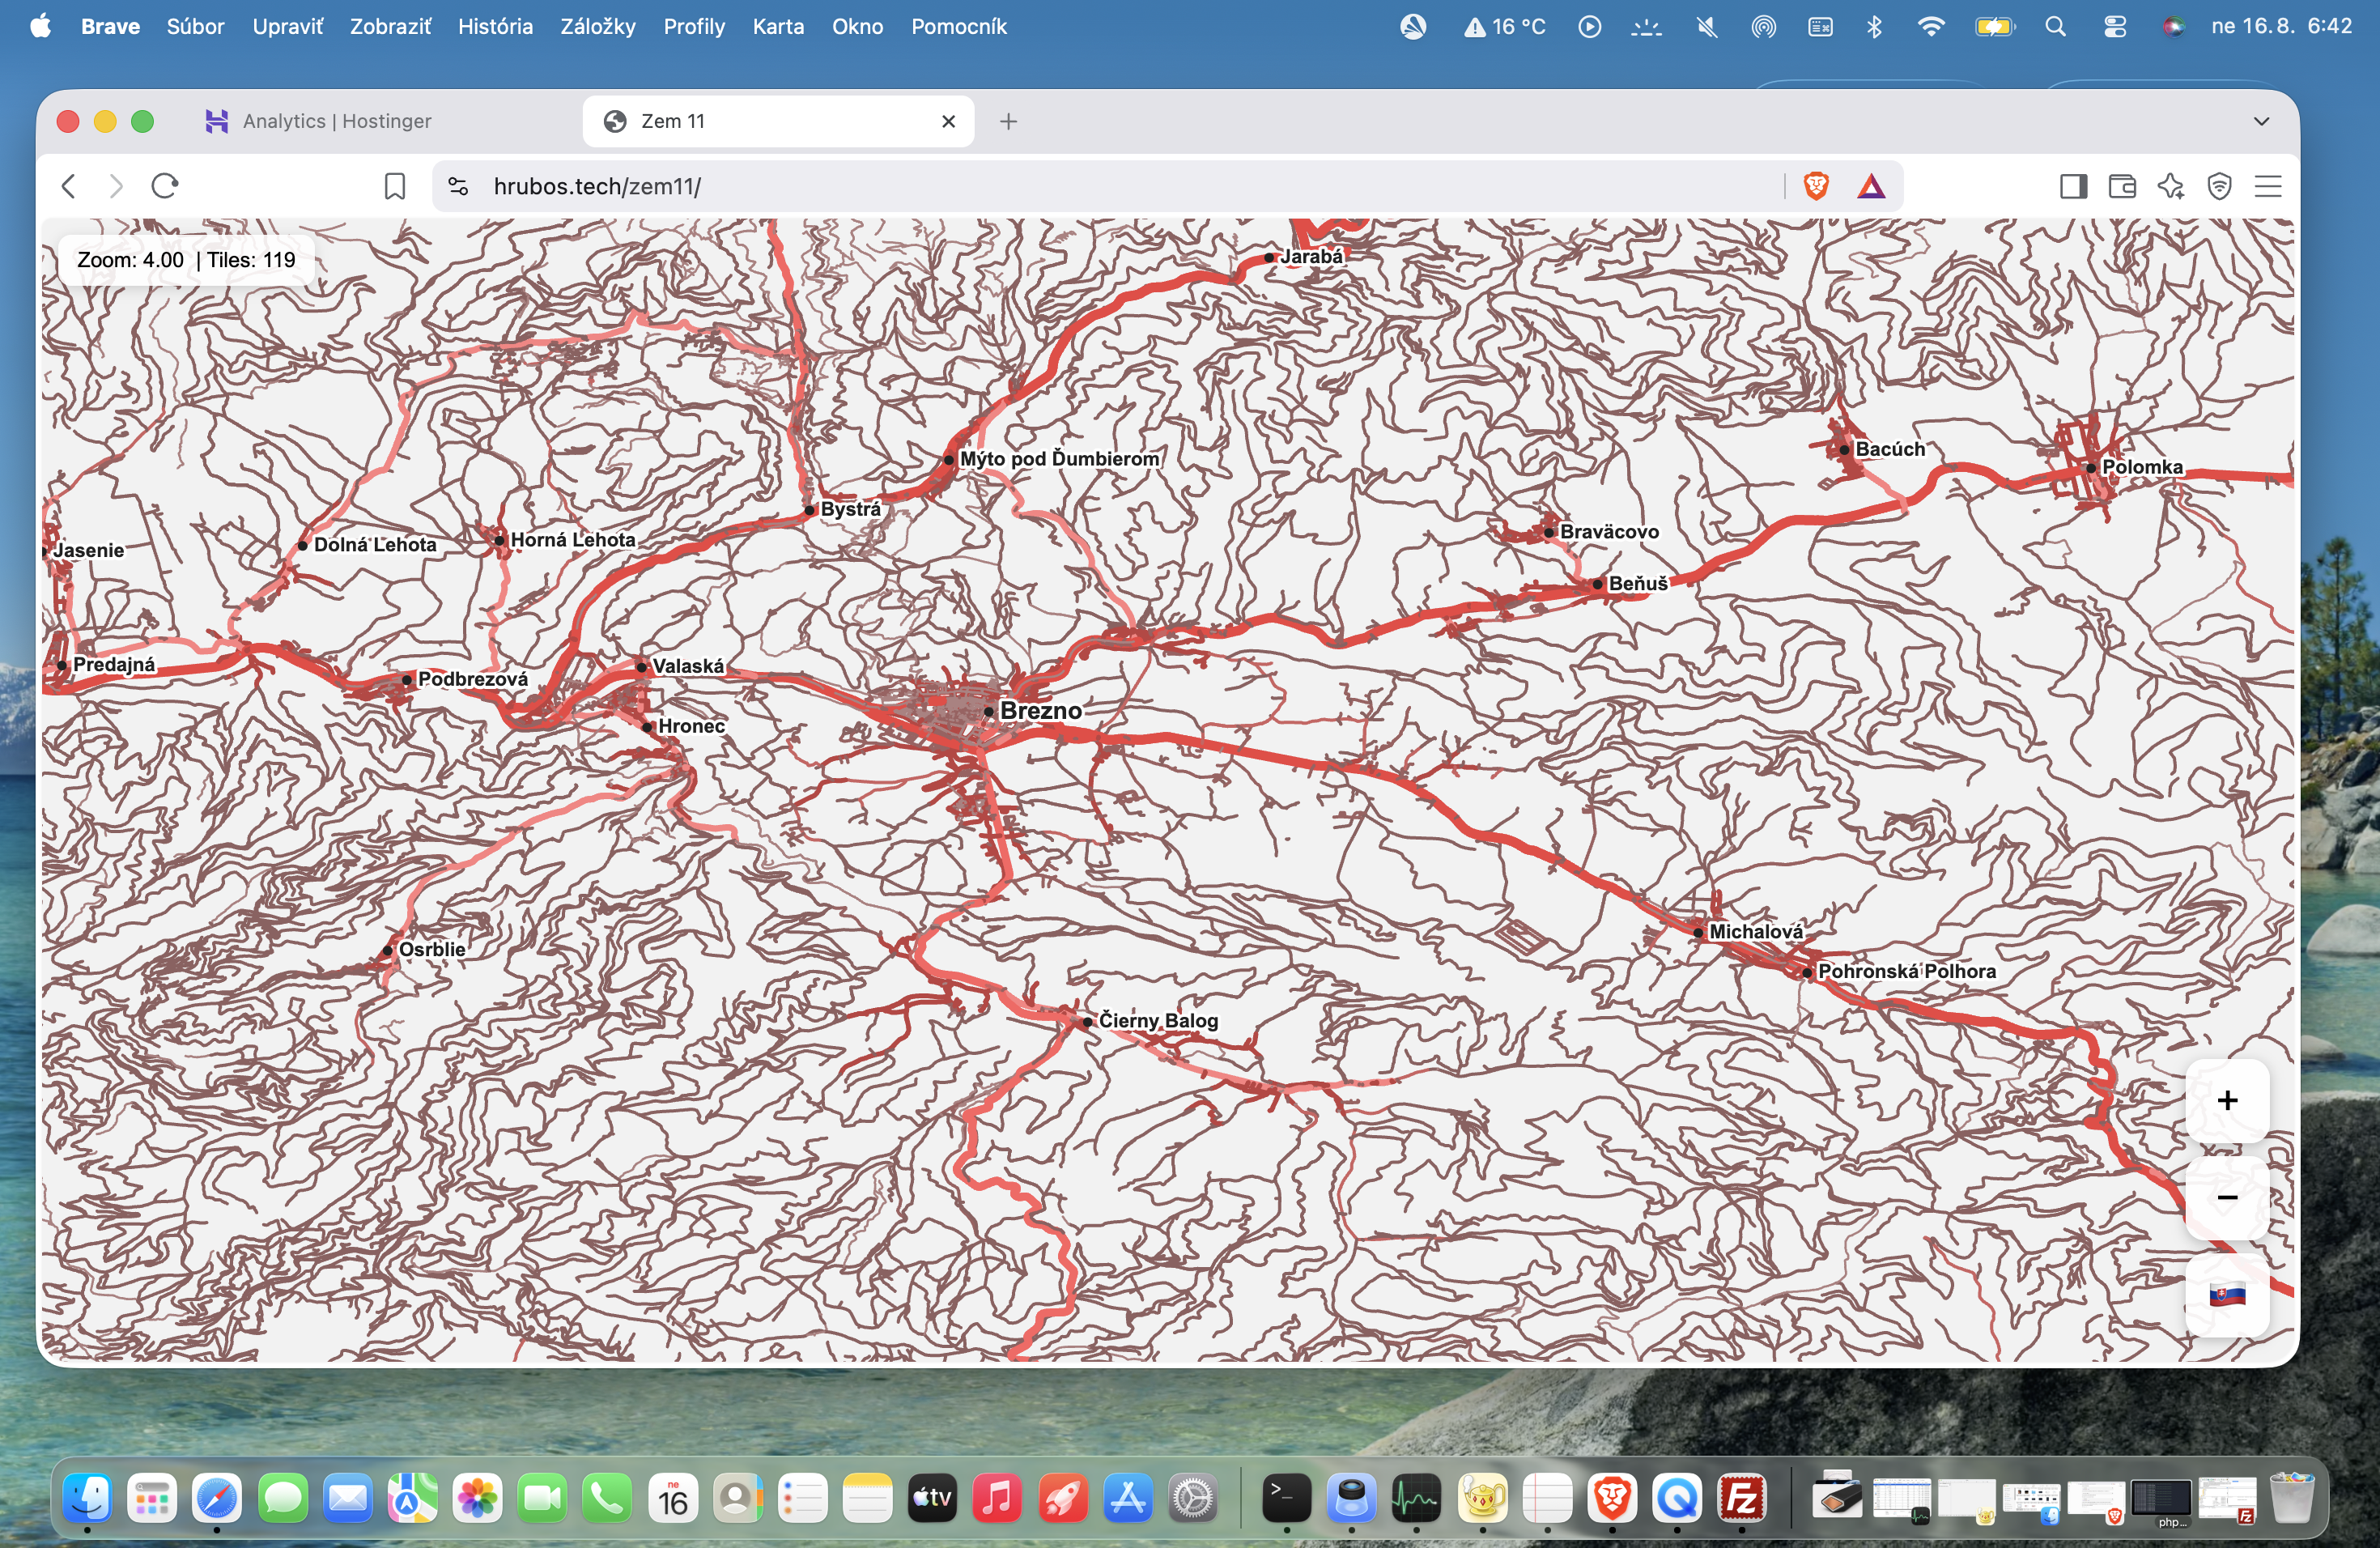Open the Brave Wallet icon
The width and height of the screenshot is (2380, 1548).
click(x=2122, y=186)
